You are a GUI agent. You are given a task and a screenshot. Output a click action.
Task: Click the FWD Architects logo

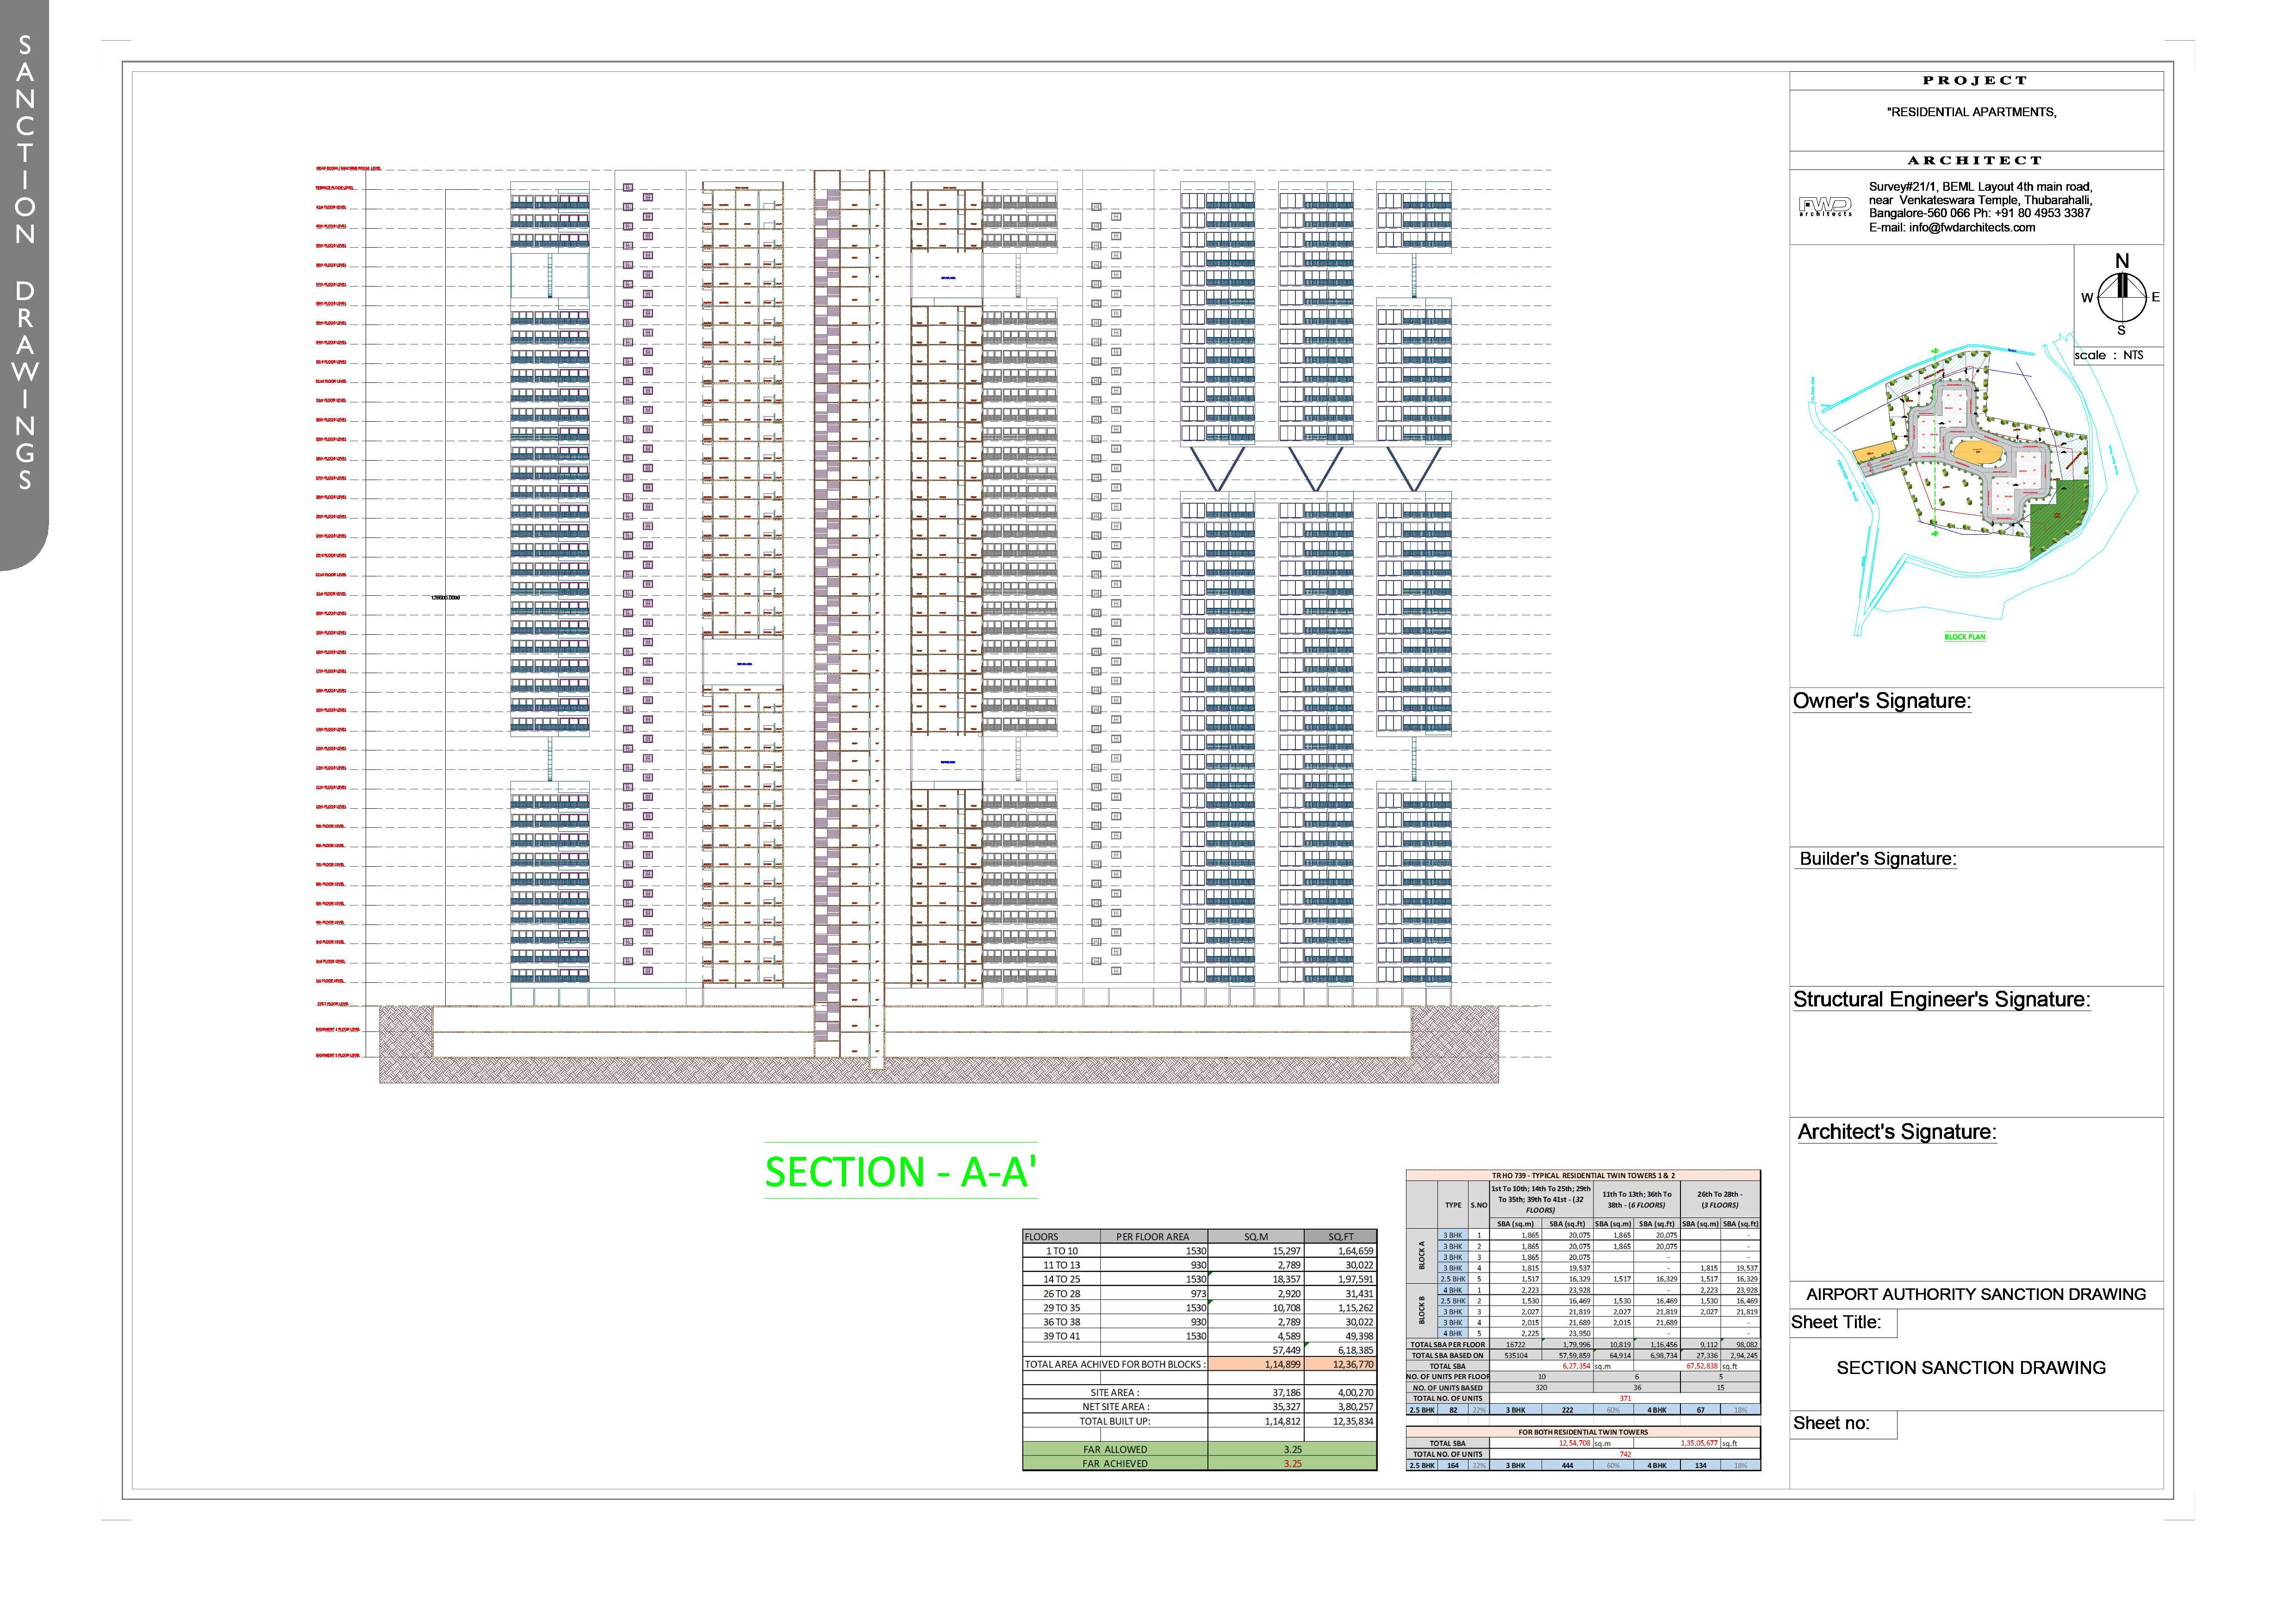point(1825,207)
